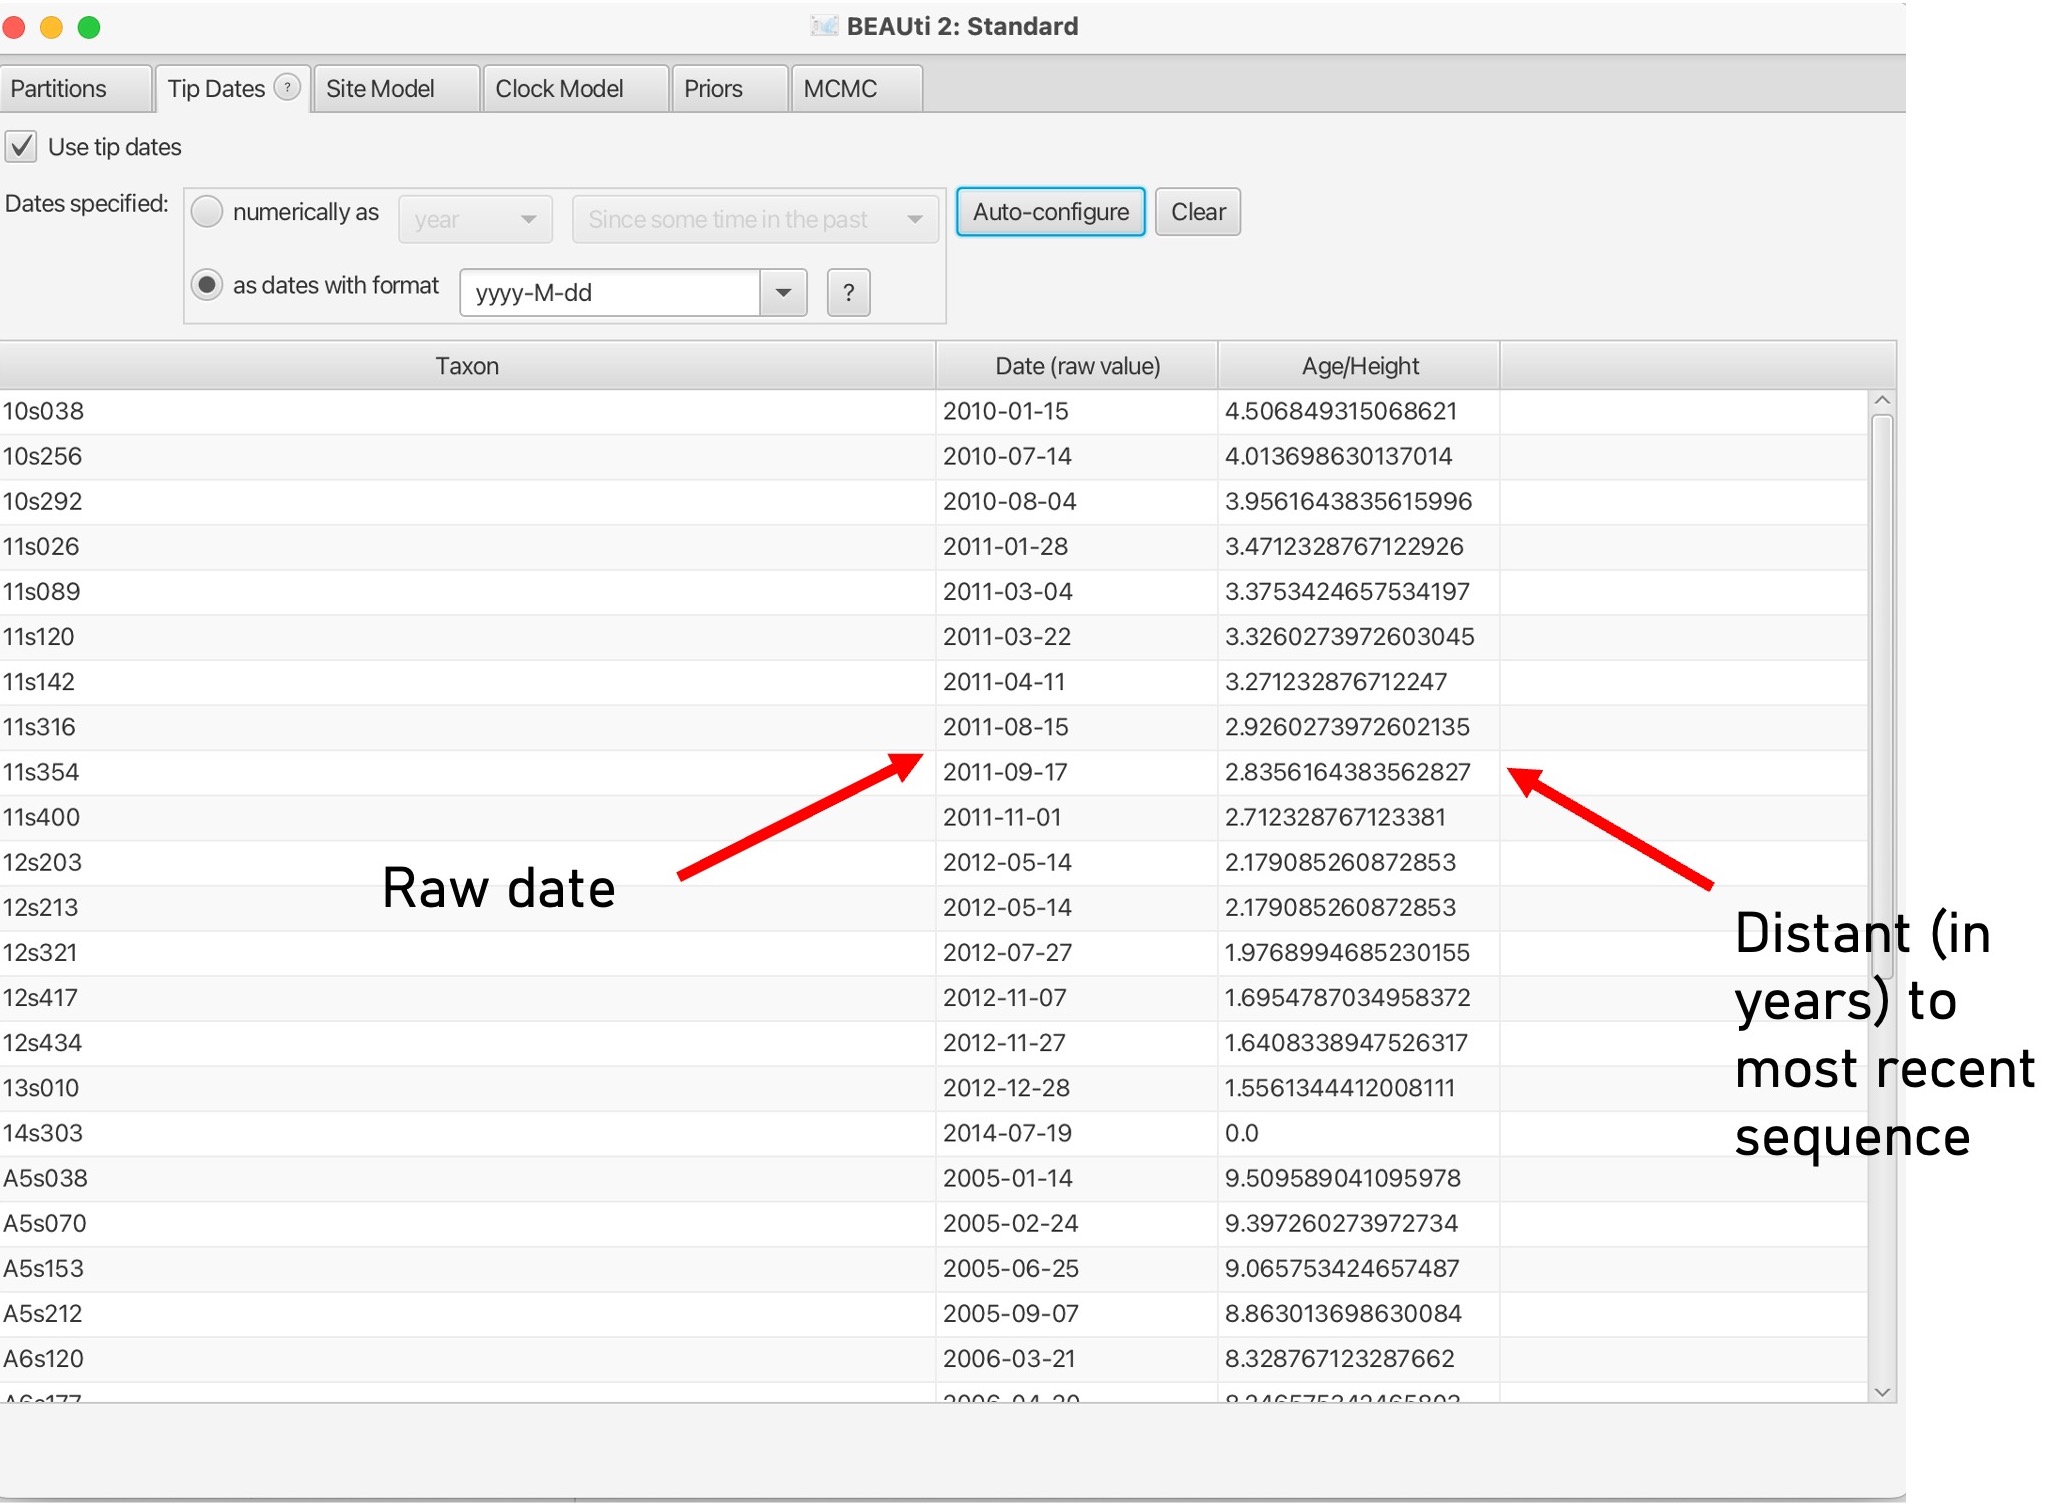Sort by Age/Height column header
This screenshot has width=2050, height=1504.
coord(1359,366)
